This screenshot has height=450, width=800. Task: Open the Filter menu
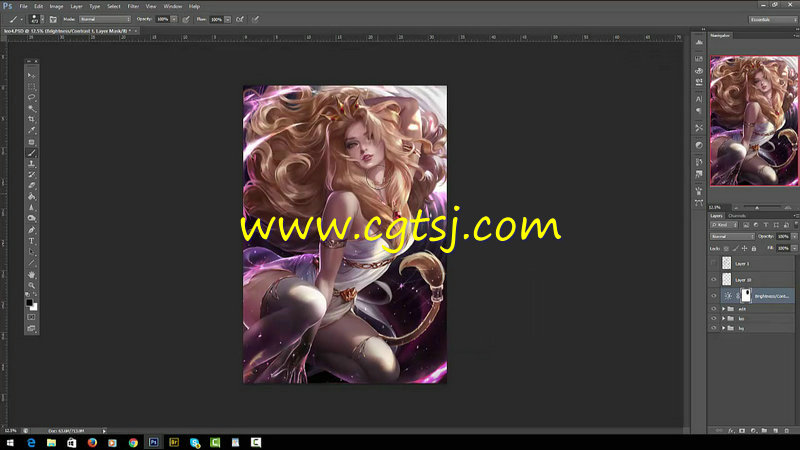133,6
